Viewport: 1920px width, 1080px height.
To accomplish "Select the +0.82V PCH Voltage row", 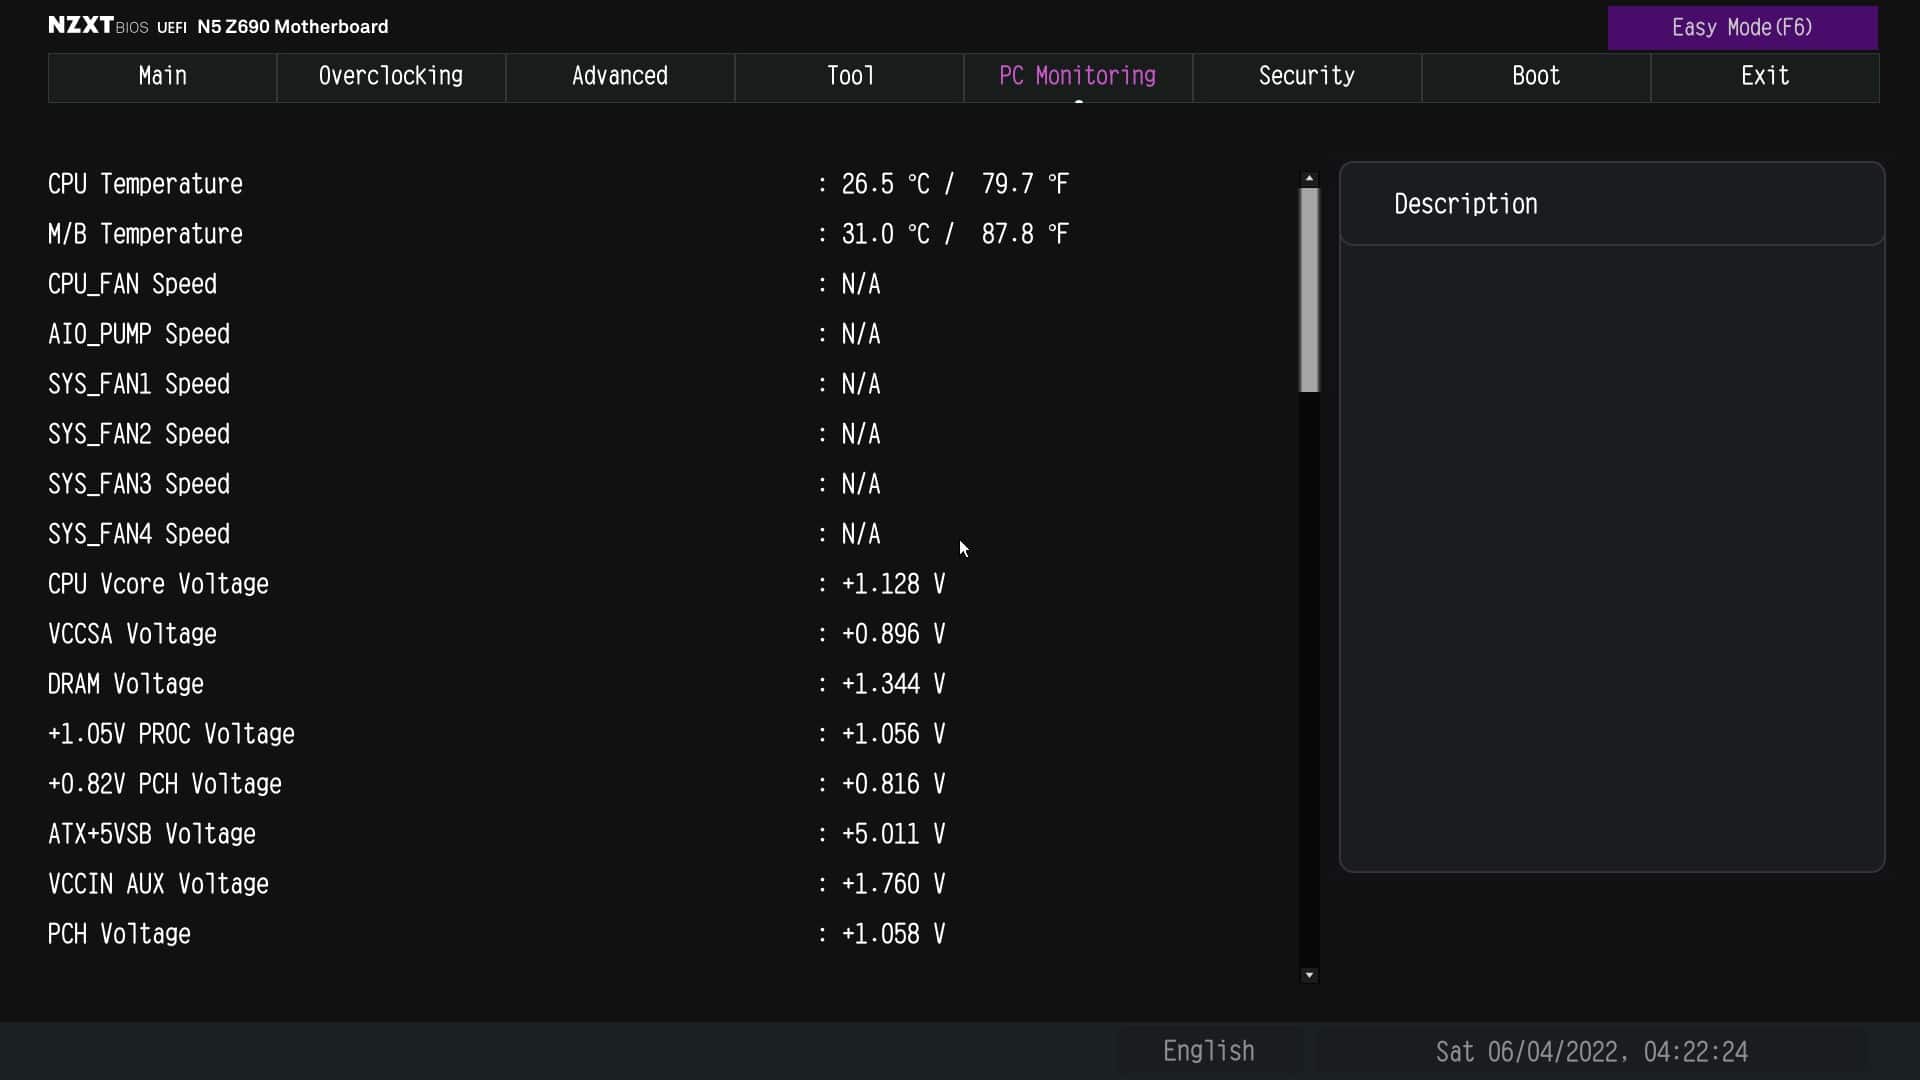I will pyautogui.click(x=670, y=784).
